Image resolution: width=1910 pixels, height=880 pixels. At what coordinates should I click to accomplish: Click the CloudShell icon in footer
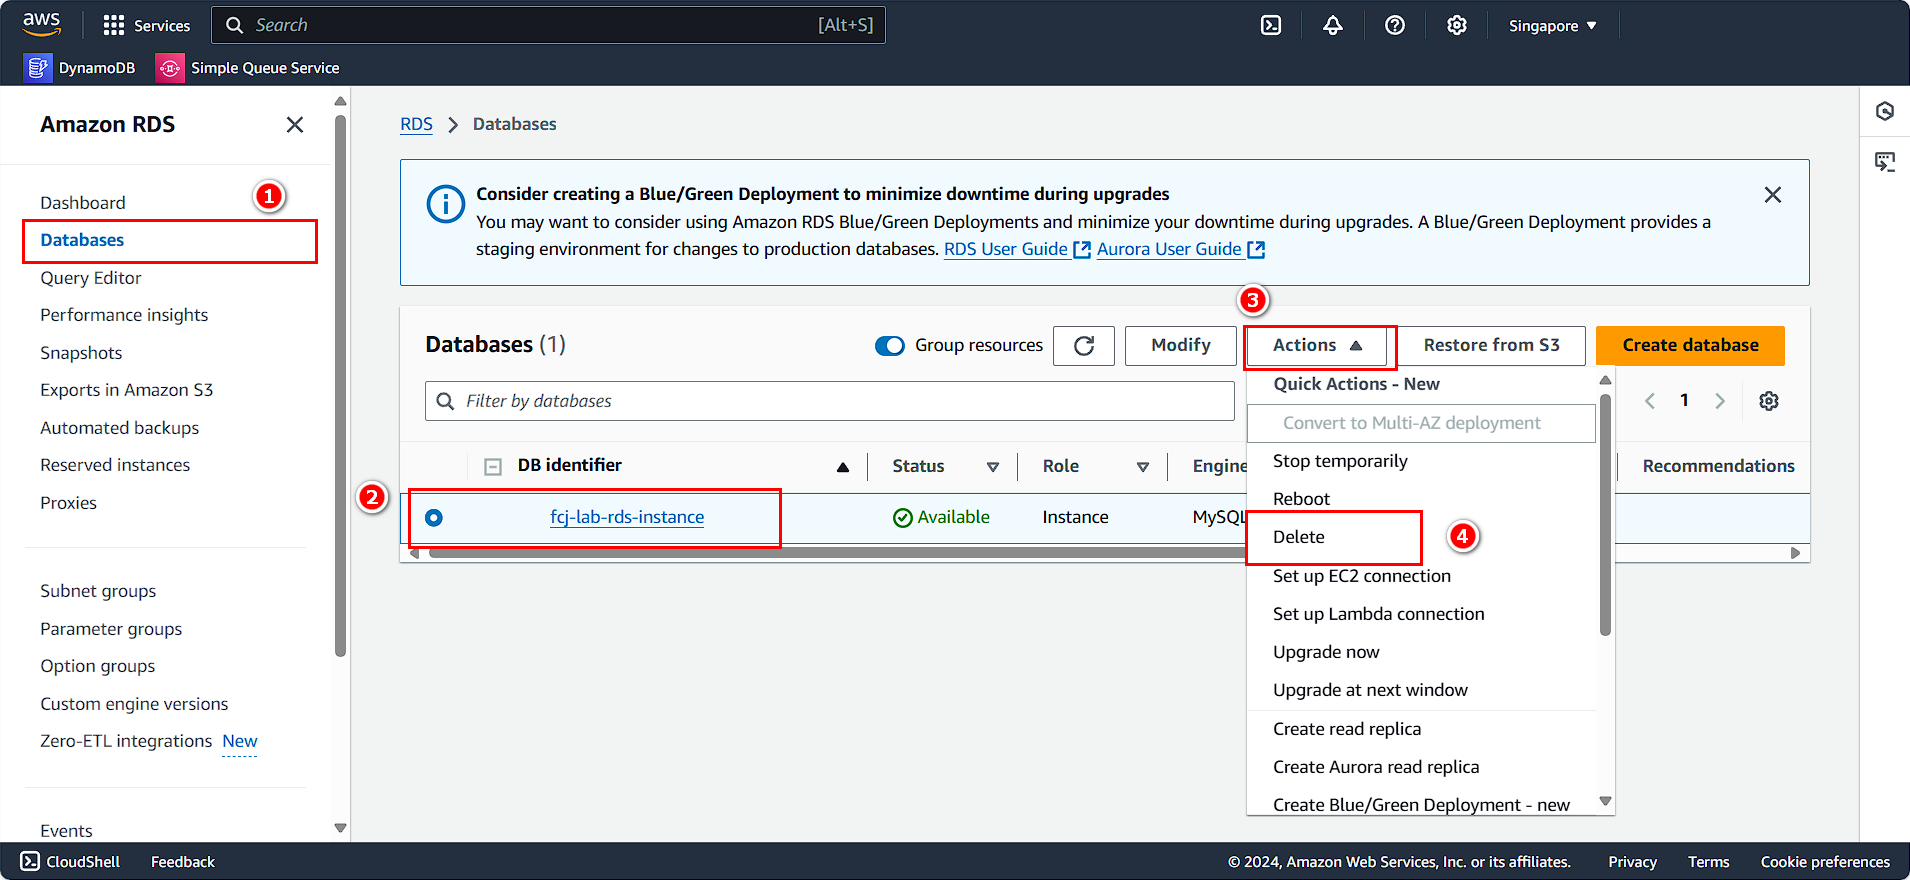pos(30,861)
